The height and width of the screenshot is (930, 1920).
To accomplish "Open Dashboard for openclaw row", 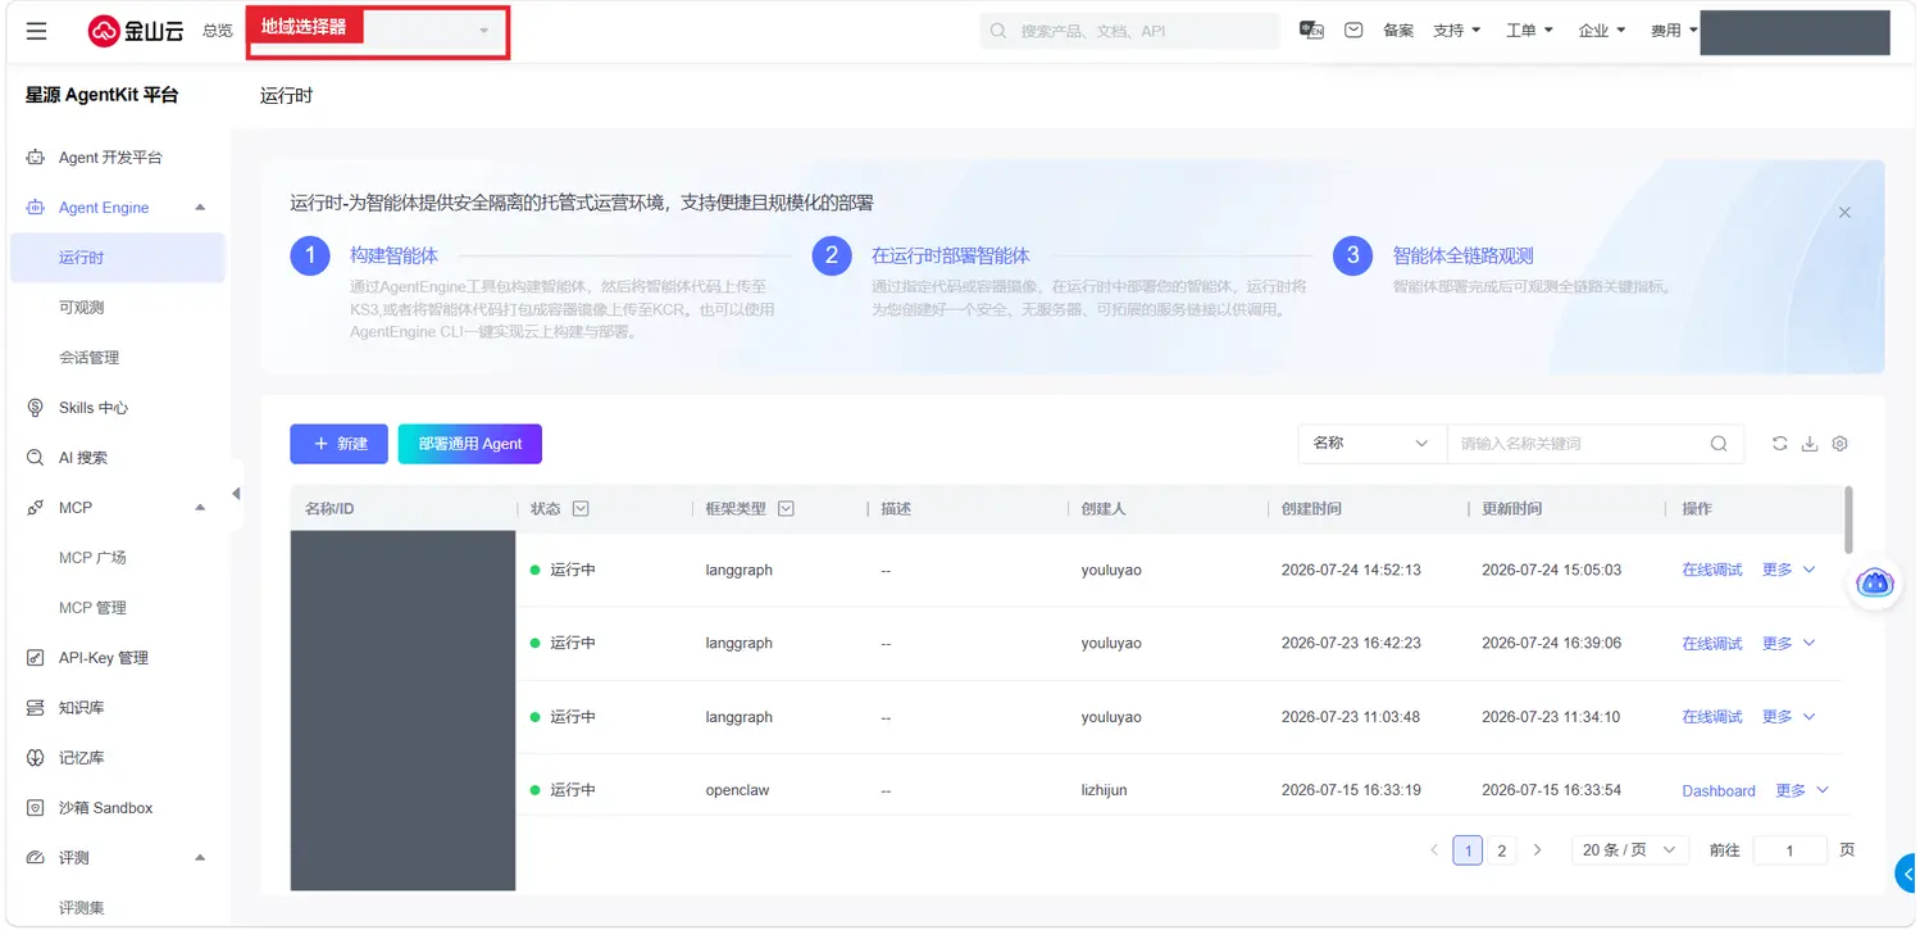I will 1719,790.
